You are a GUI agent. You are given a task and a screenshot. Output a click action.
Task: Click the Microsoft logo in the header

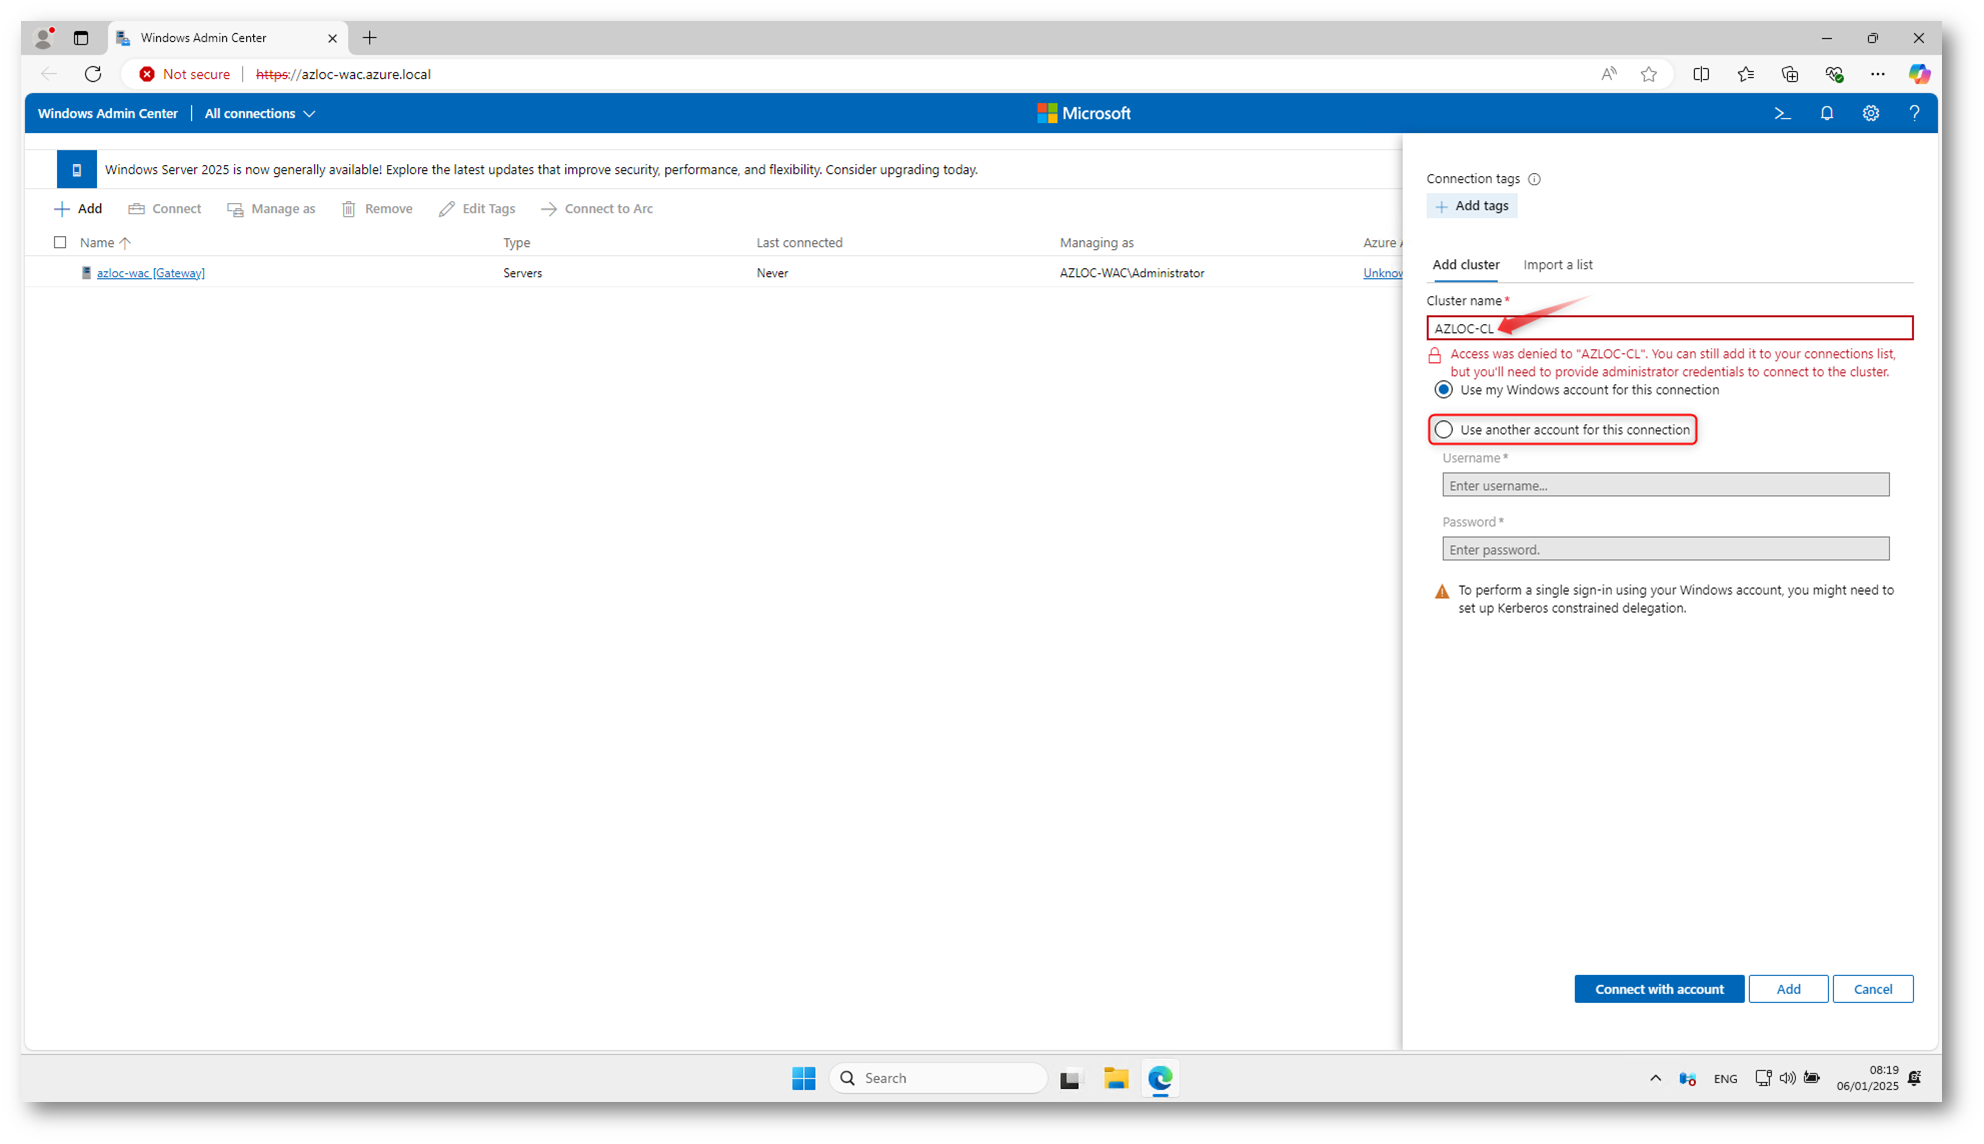tap(1083, 114)
